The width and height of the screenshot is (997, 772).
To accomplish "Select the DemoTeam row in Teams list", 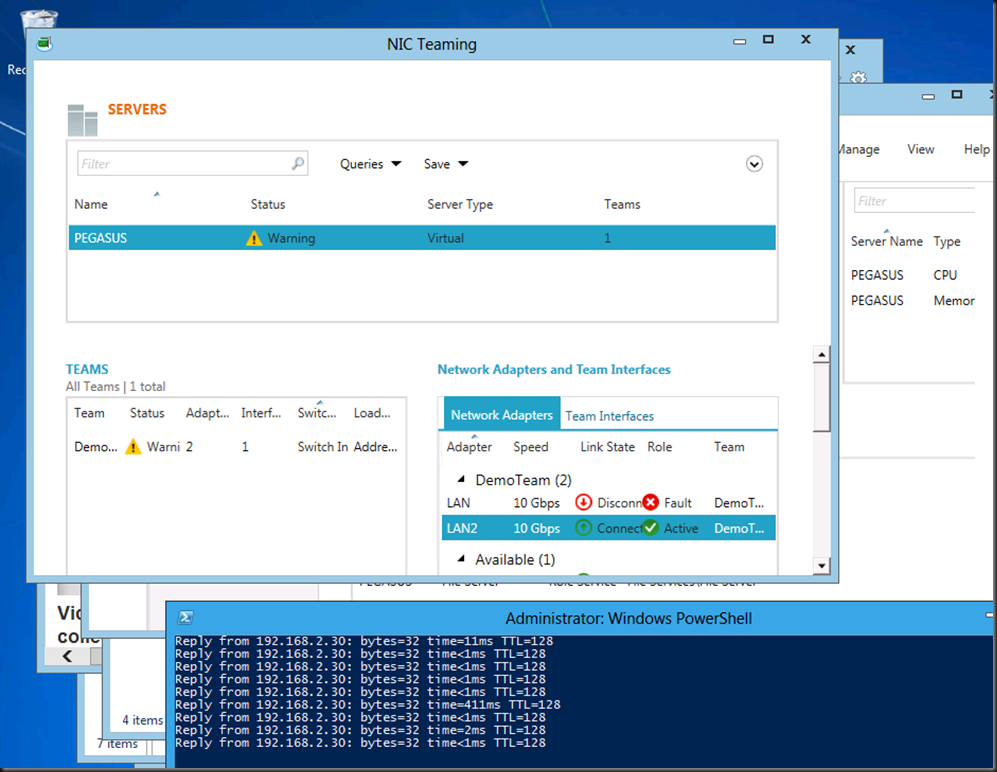I will (x=236, y=447).
